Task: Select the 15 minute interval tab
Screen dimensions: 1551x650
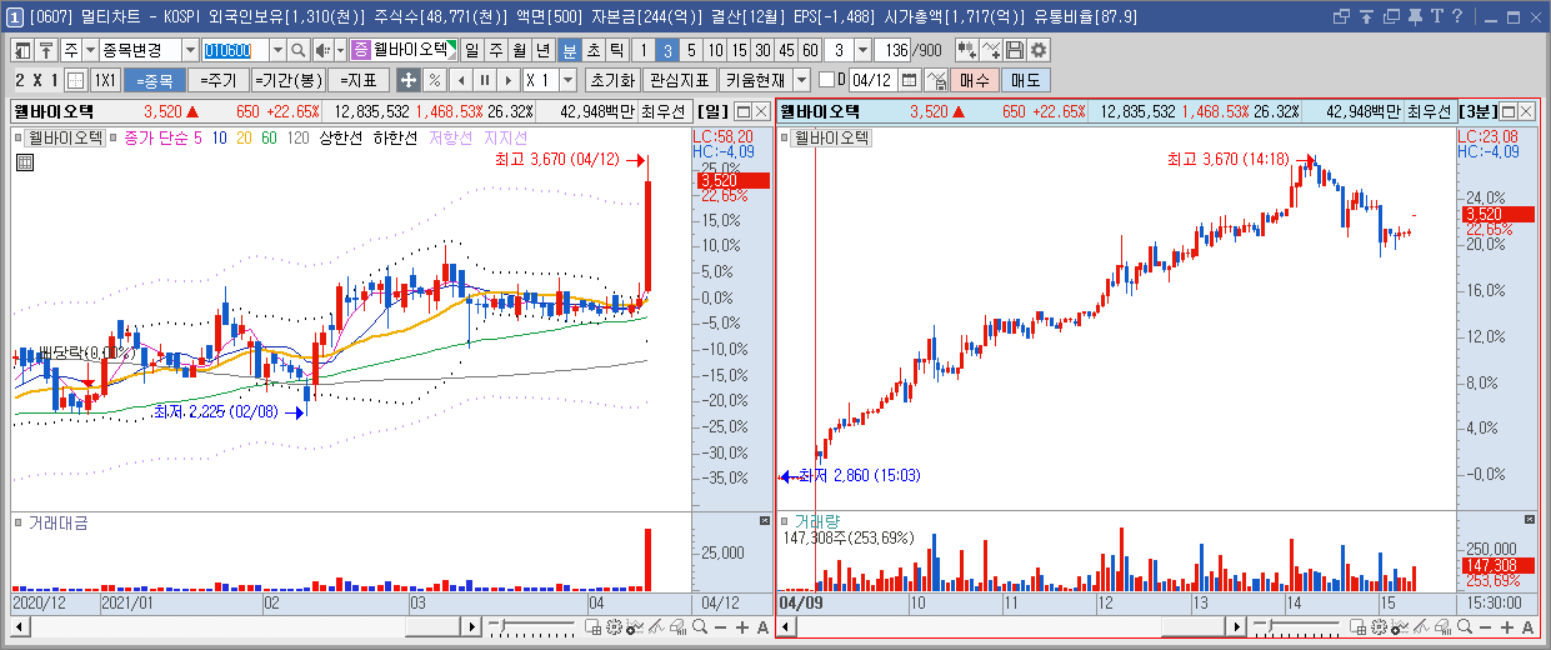Action: pos(739,50)
